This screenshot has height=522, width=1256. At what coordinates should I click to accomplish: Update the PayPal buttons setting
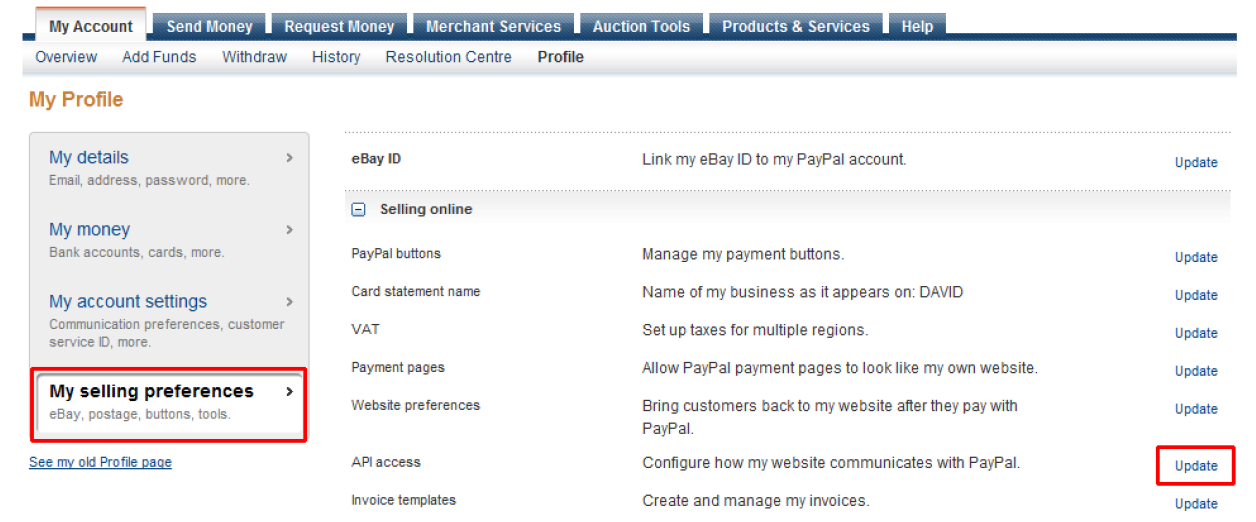[1196, 257]
